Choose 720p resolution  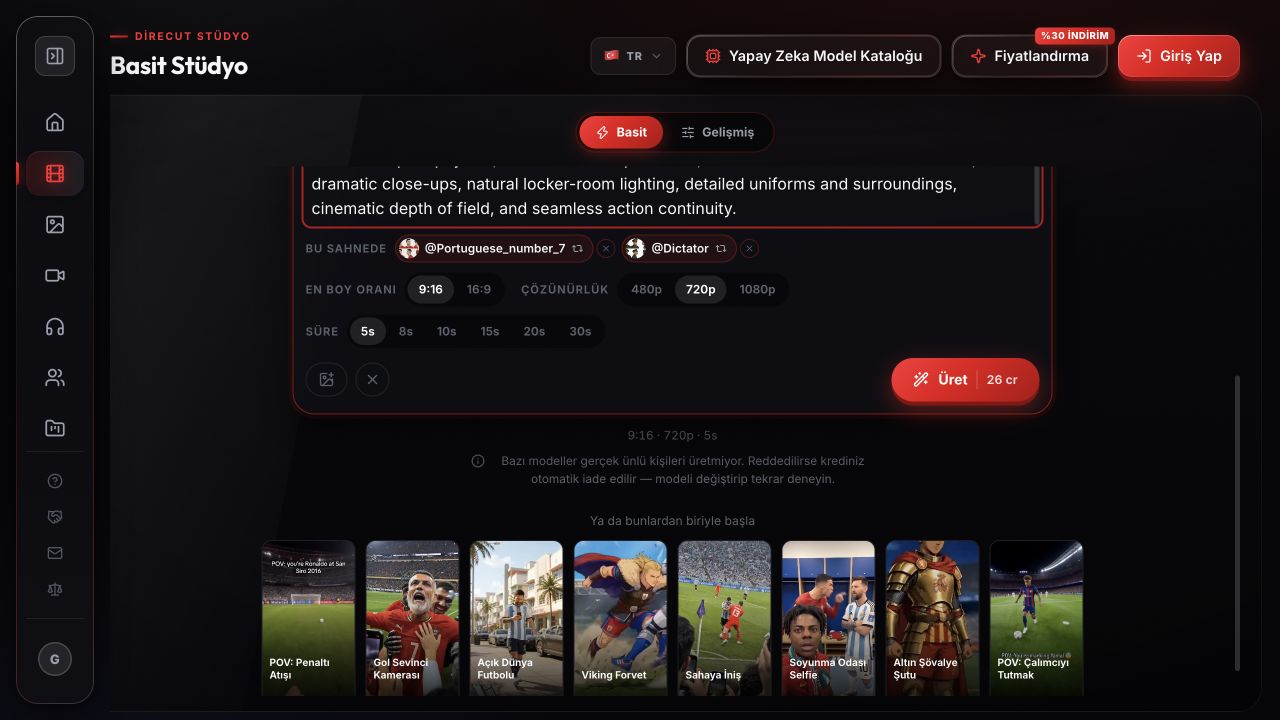[x=700, y=289]
